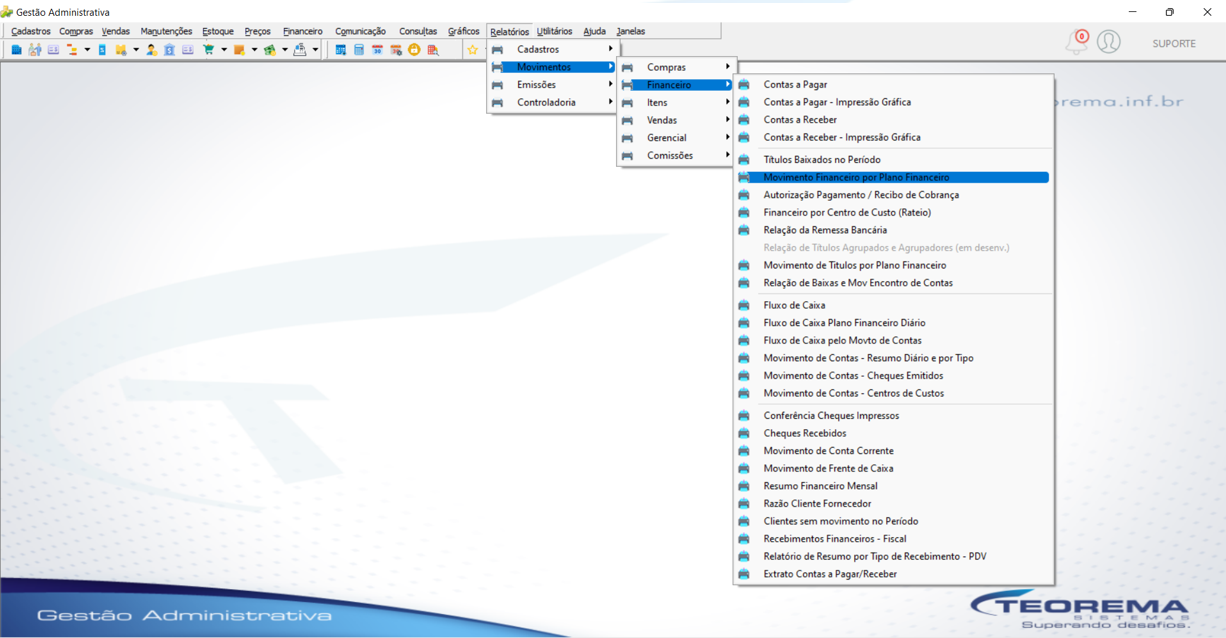Expand the Comissões submenu
The height and width of the screenshot is (638, 1226).
[676, 155]
